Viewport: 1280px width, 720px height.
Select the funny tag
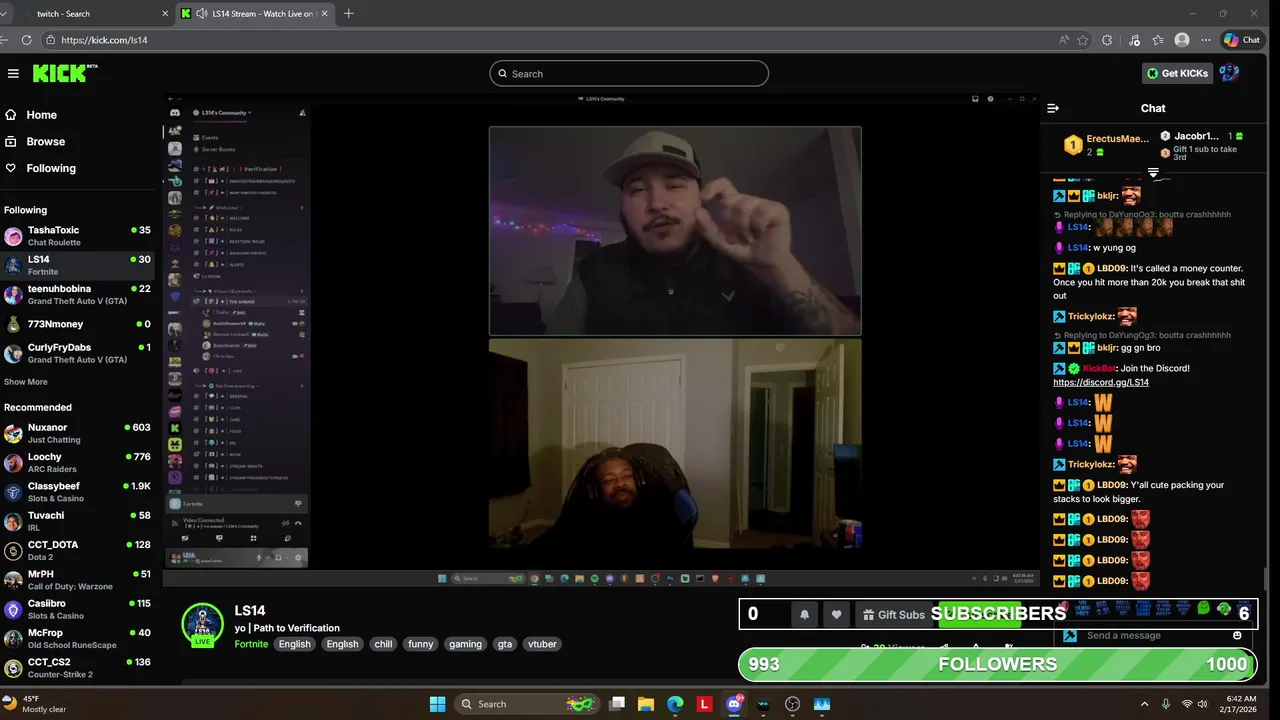coord(421,644)
